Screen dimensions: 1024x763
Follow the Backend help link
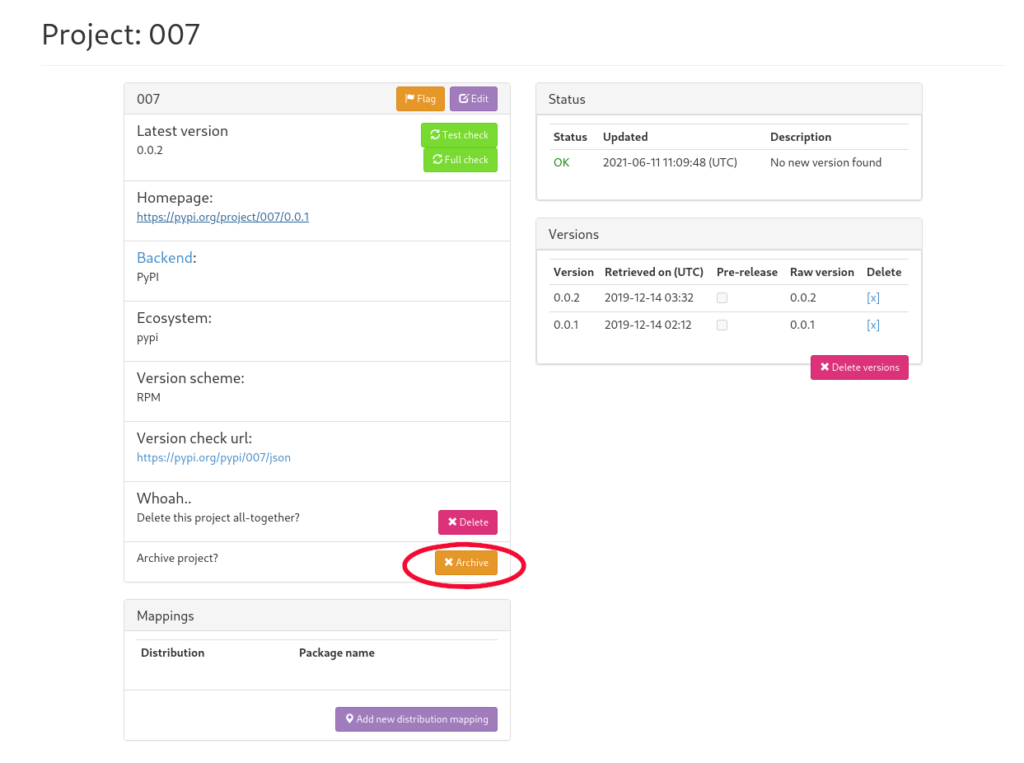point(165,257)
